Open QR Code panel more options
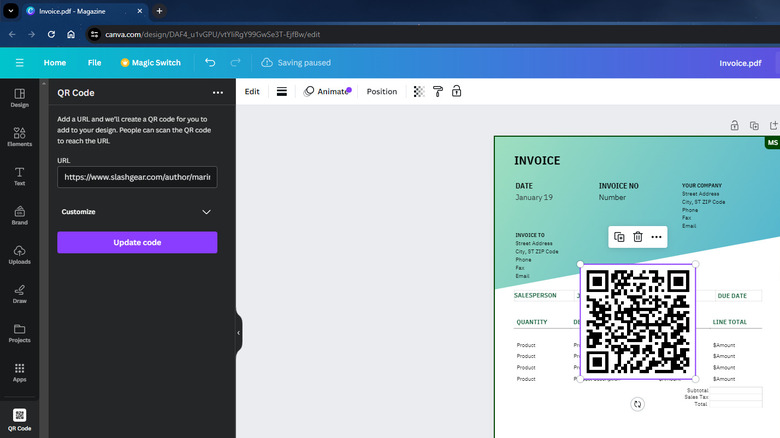This screenshot has width=780, height=438. (x=218, y=92)
